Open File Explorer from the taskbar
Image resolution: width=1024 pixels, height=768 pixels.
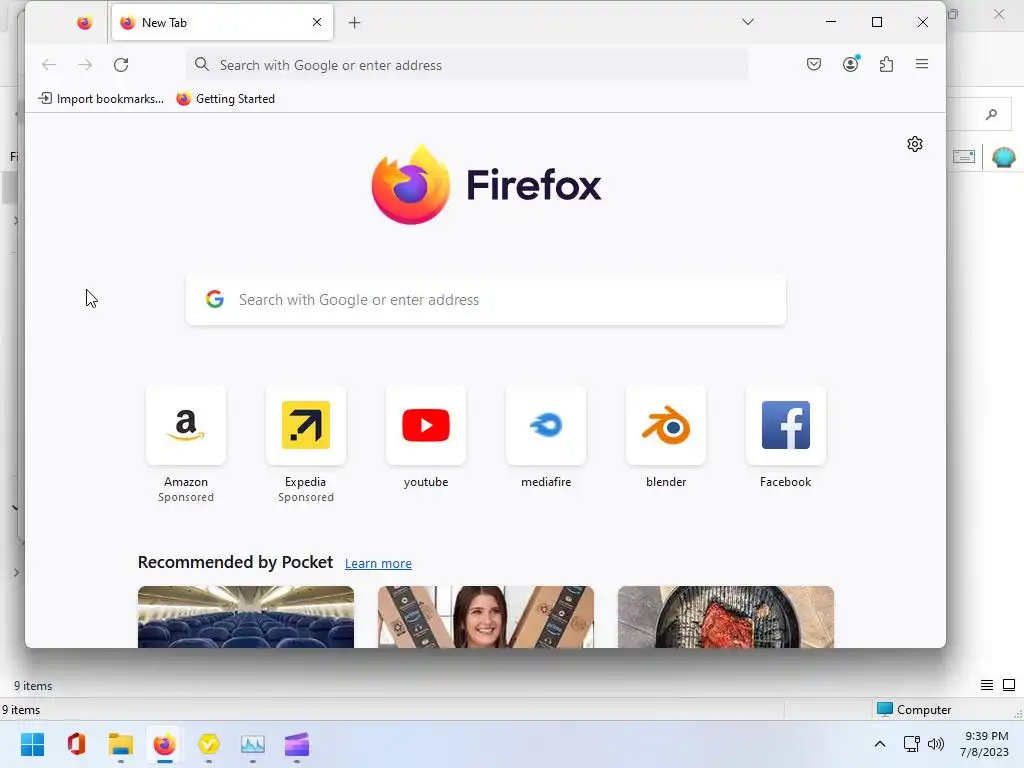(x=121, y=744)
